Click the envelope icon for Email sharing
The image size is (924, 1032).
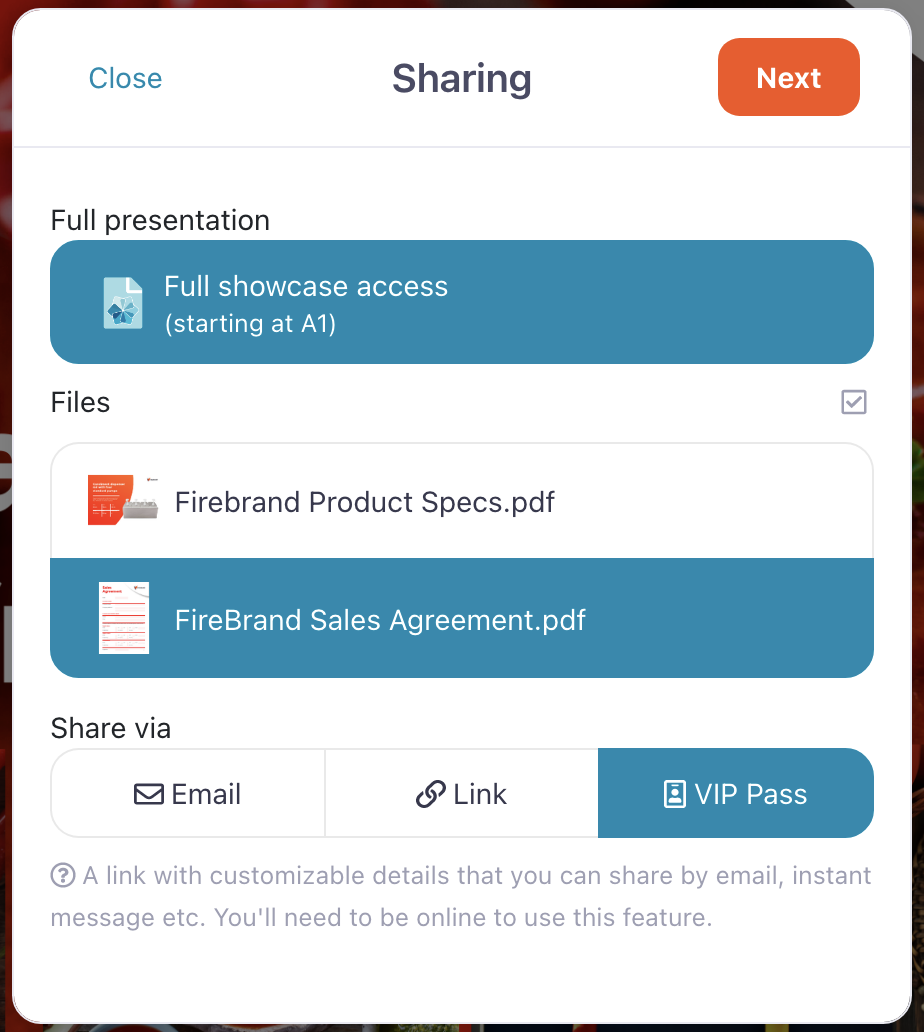coord(149,795)
